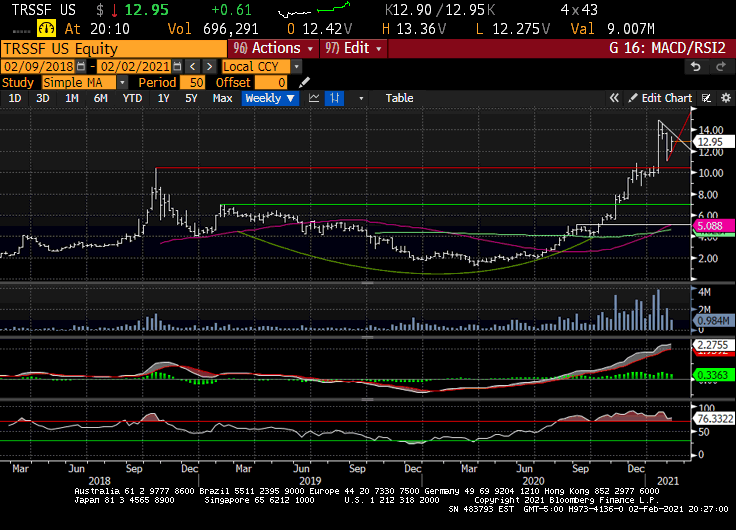This screenshot has height=530, width=736.
Task: Open the Table view
Action: click(x=399, y=98)
